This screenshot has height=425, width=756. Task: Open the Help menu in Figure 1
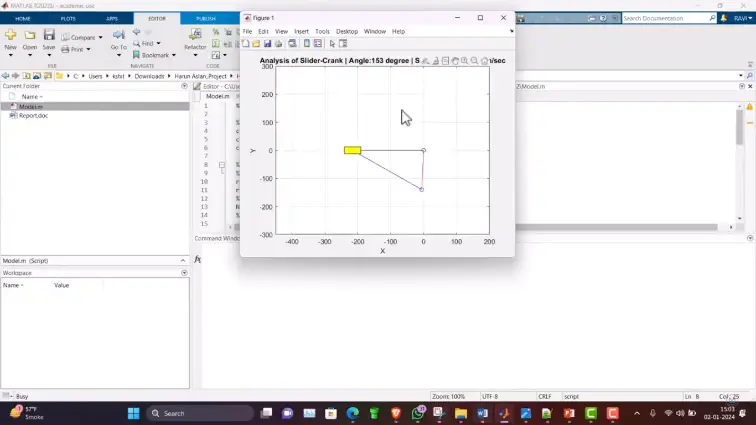pos(398,31)
